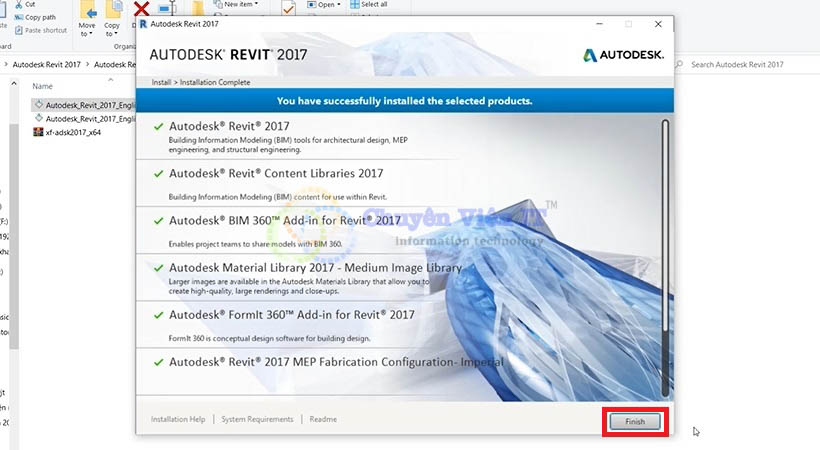The height and width of the screenshot is (450, 820).
Task: Click the green checkmark beside FormIt 360 Add-in
Action: (x=158, y=315)
